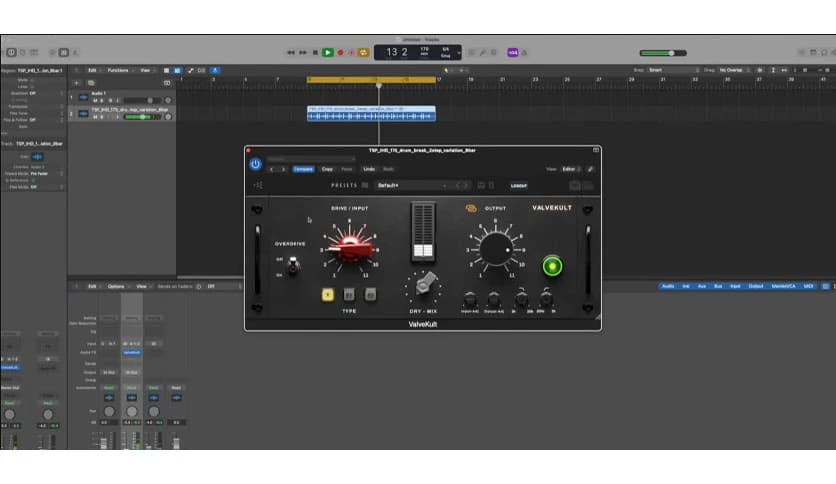Toggle the ValveKult plugin power bypass button

pyautogui.click(x=255, y=164)
